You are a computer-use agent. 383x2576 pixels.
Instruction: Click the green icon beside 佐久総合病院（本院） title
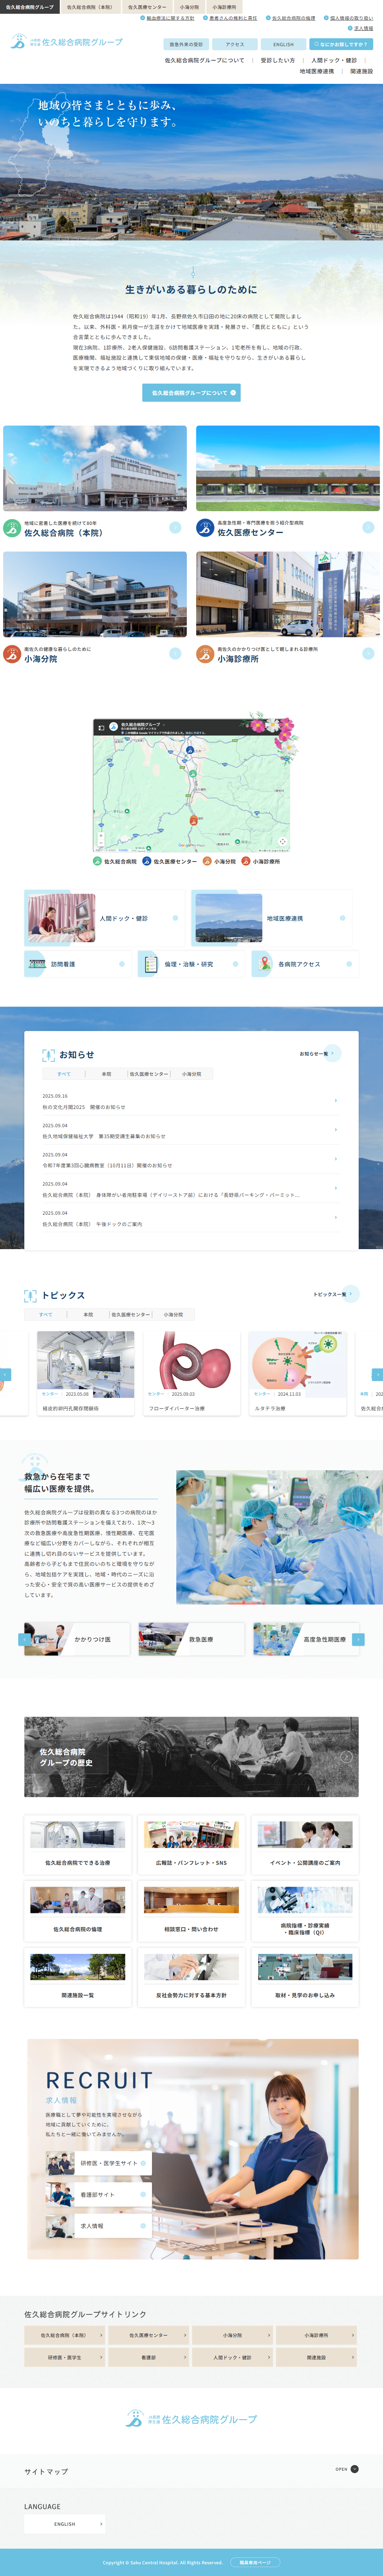coord(12,528)
